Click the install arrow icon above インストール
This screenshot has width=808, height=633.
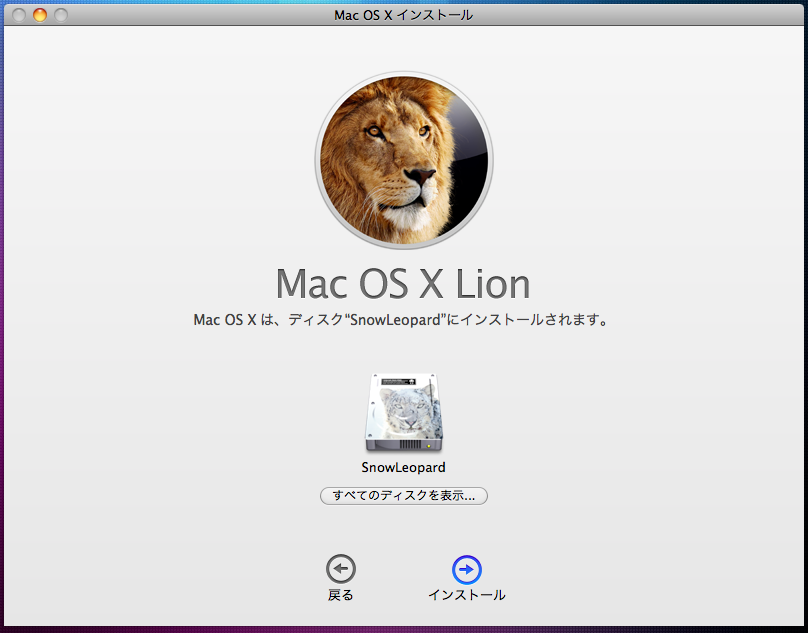(x=466, y=569)
